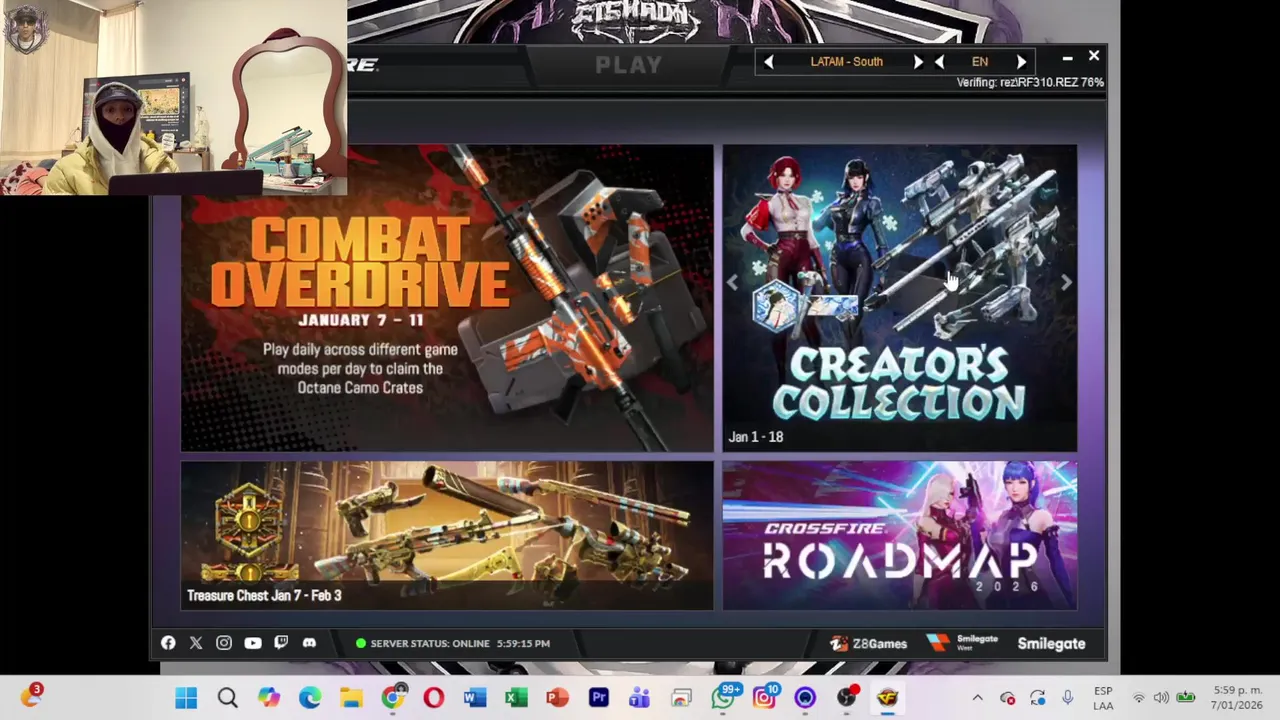Click the PLAY button
1280x720 pixels.
pos(628,65)
